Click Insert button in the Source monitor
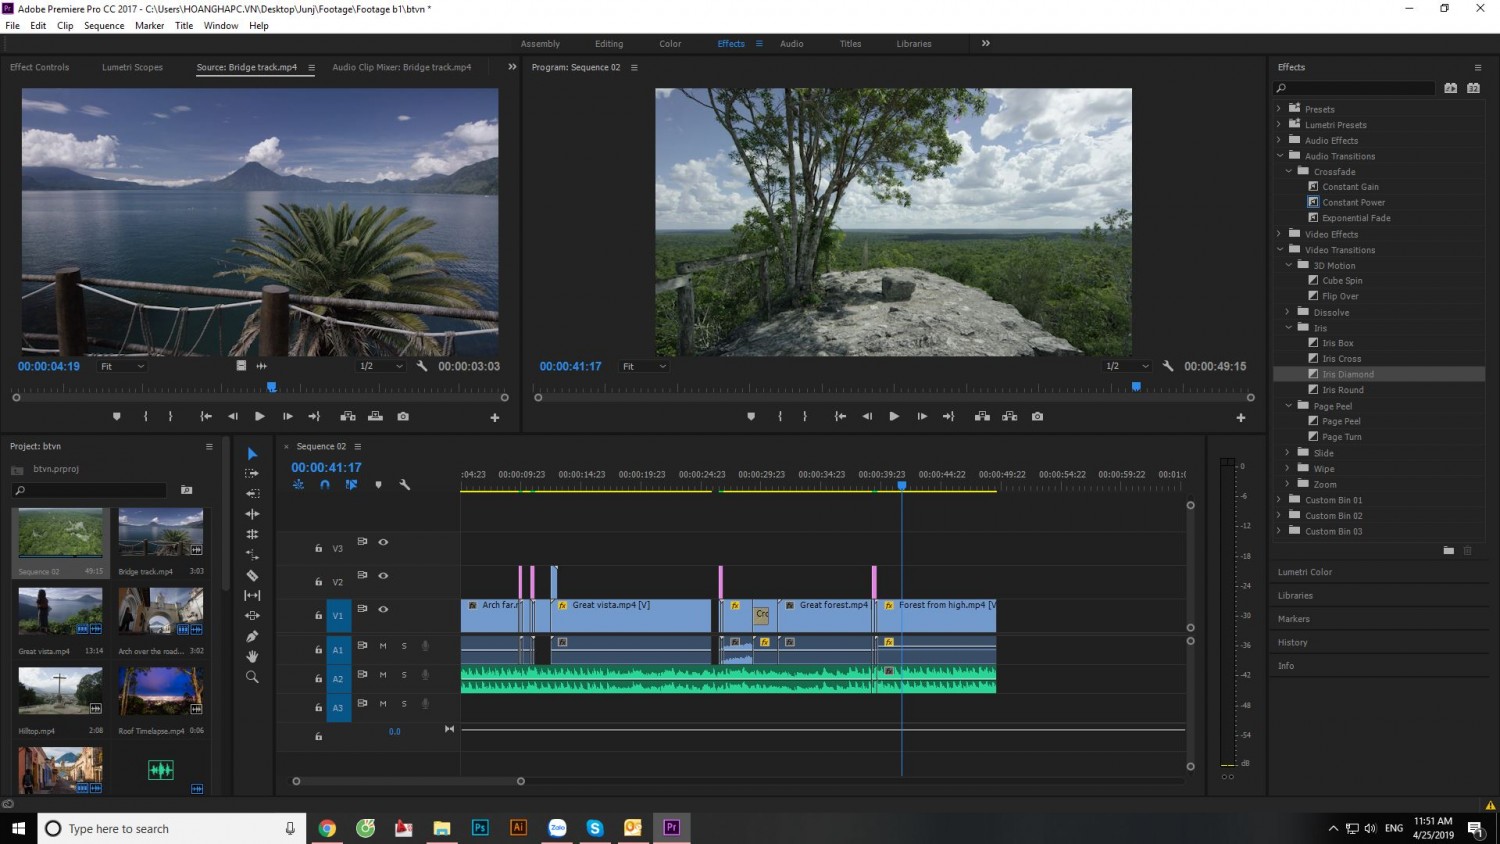Screen dimensions: 1500x844 (348, 417)
